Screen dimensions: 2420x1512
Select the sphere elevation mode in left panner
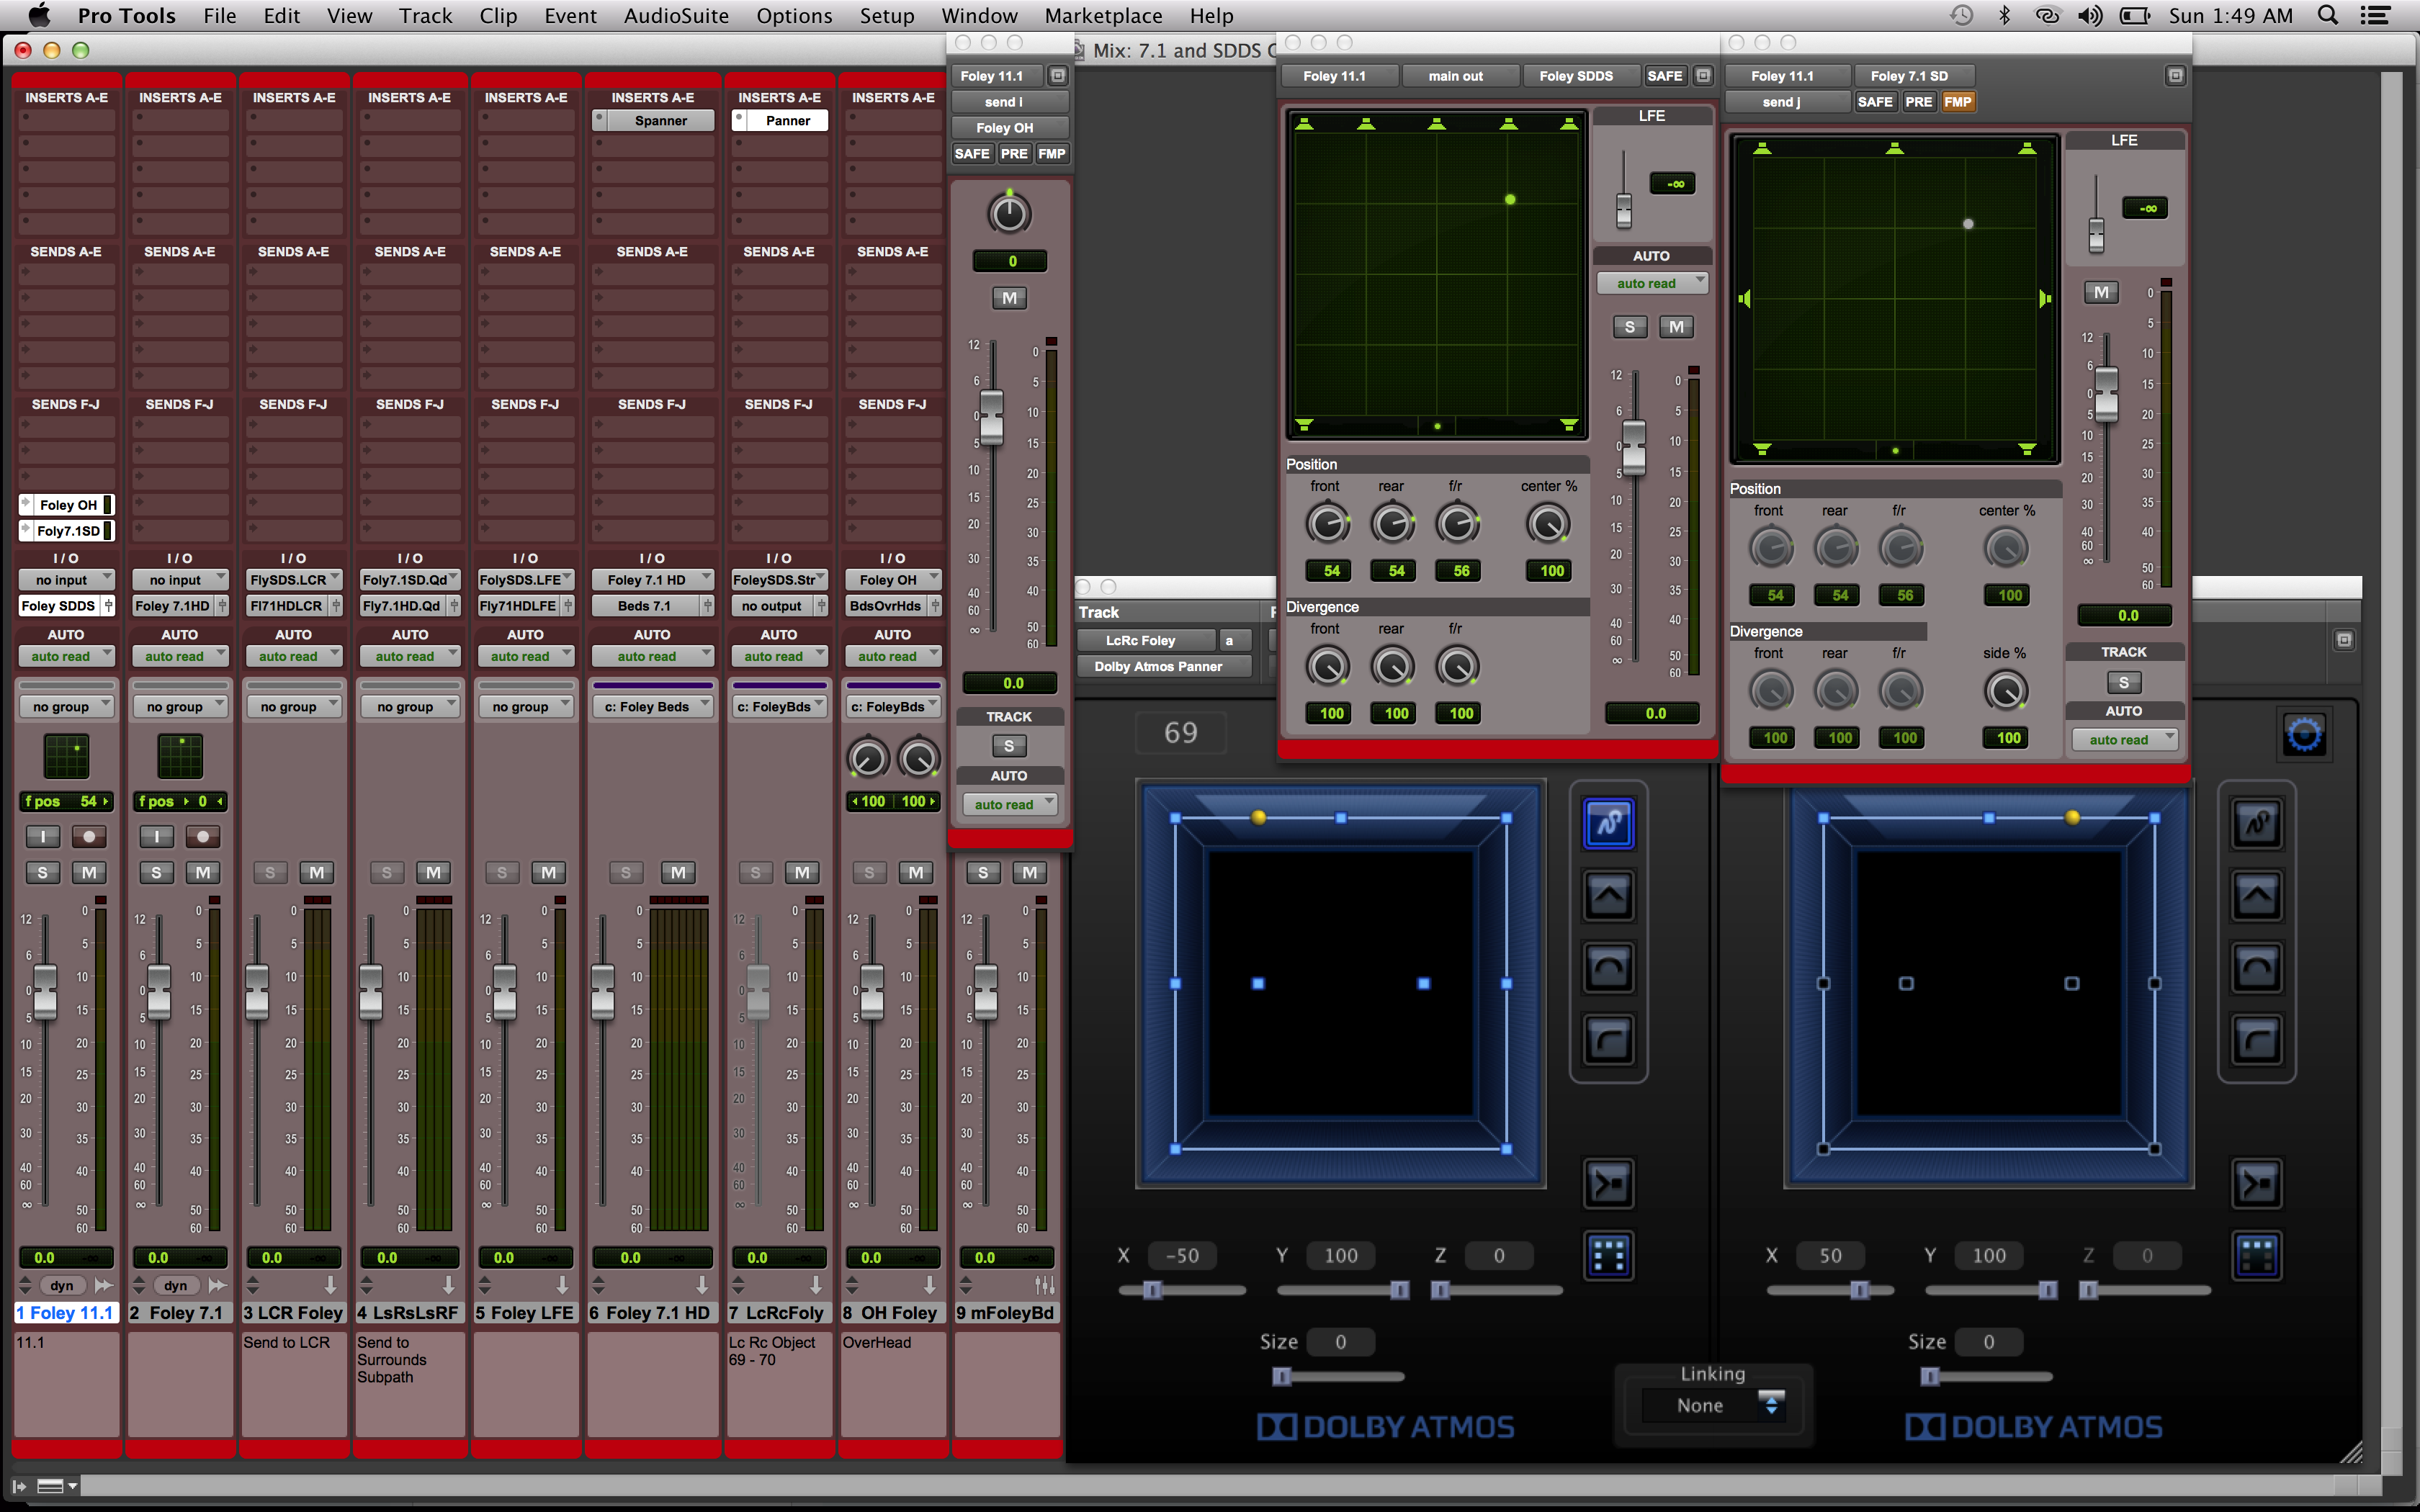pyautogui.click(x=1608, y=968)
